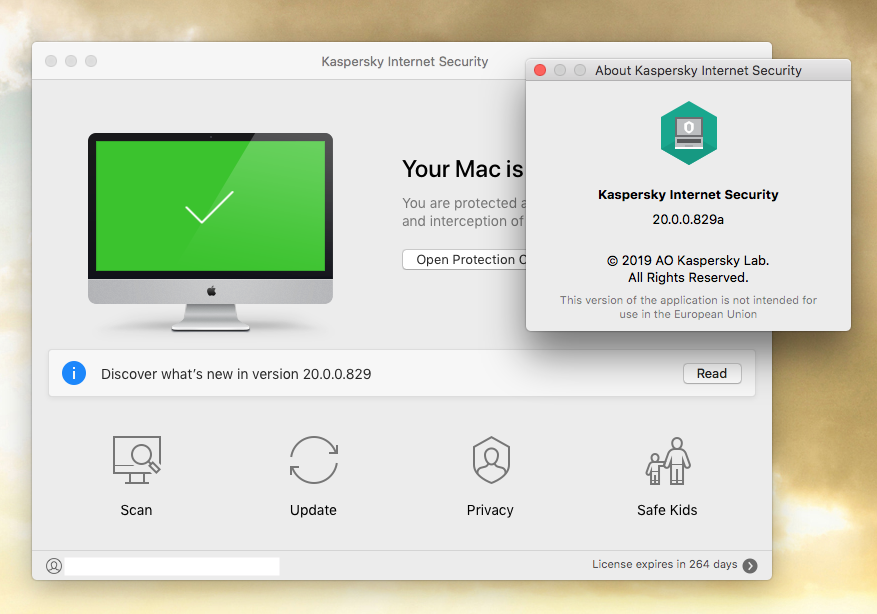
Task: Click the license details arrow icon
Action: pyautogui.click(x=750, y=565)
